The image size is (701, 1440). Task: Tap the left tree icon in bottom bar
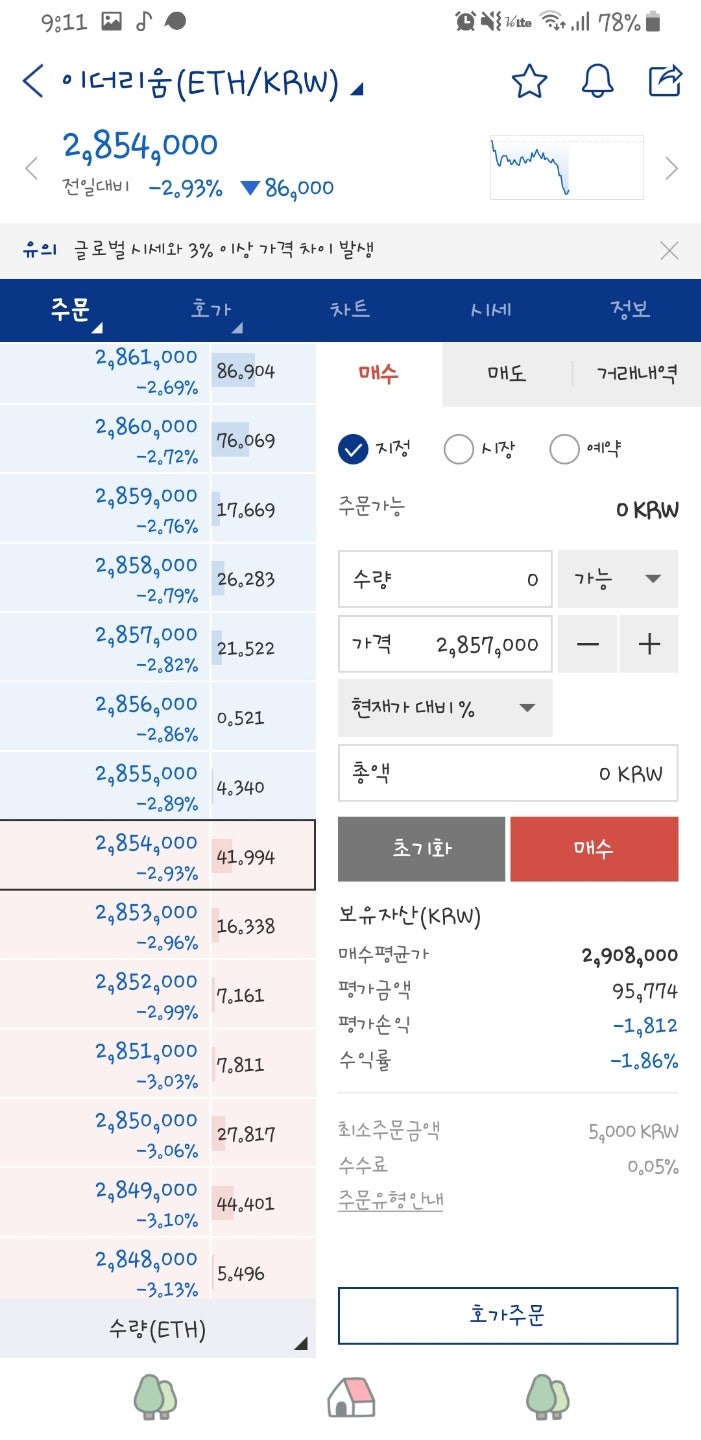point(155,1397)
